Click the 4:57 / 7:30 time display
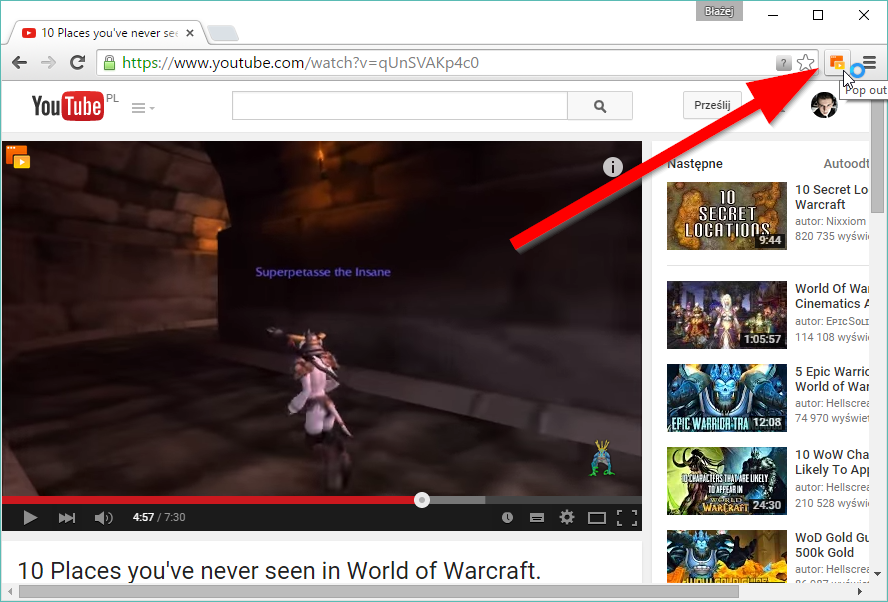888x602 pixels. tap(159, 517)
